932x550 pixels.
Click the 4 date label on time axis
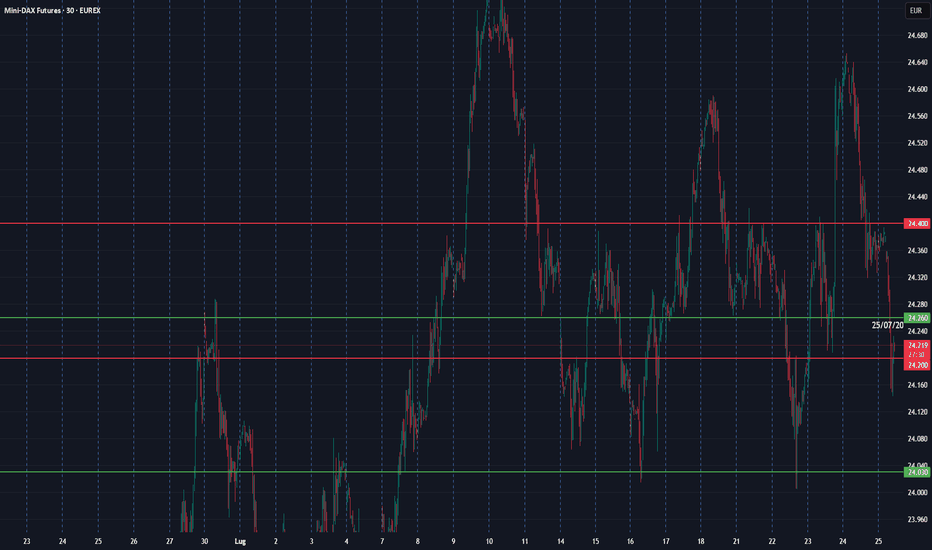[x=347, y=542]
